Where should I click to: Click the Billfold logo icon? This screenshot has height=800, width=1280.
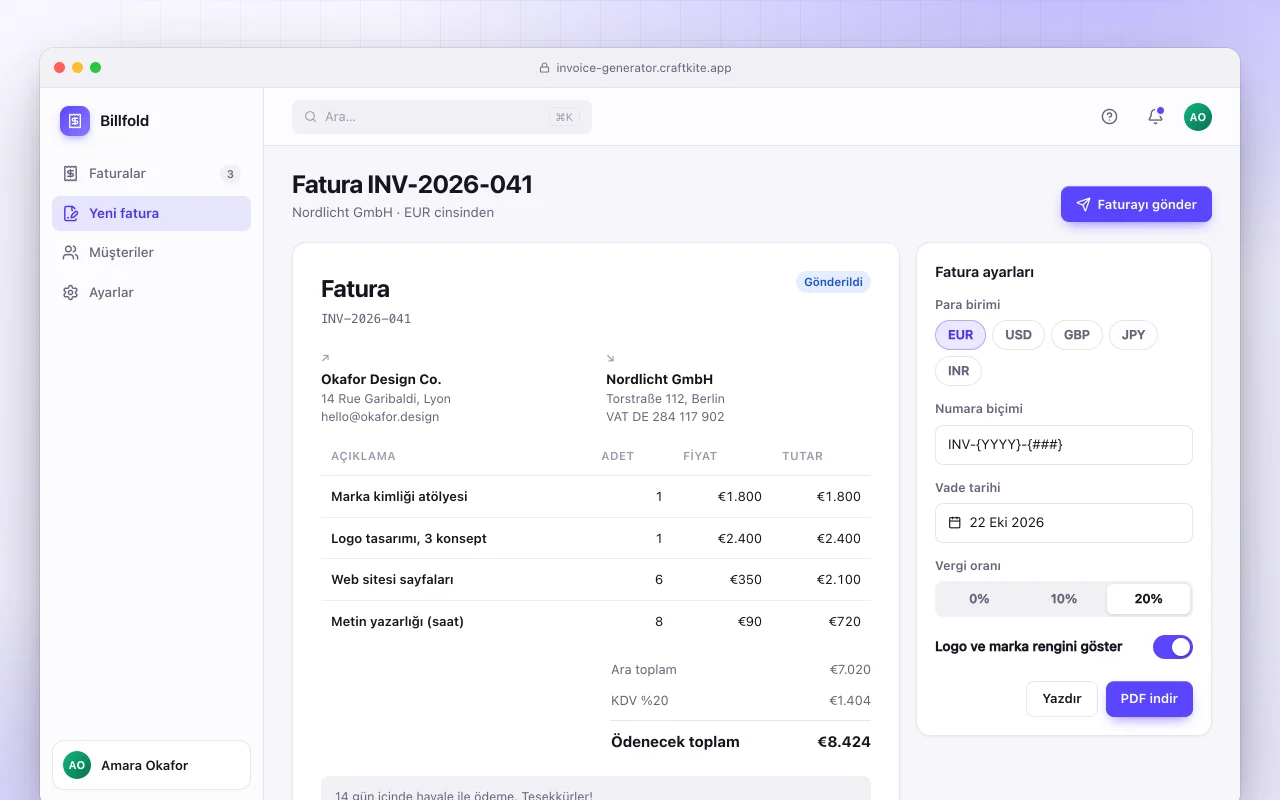pyautogui.click(x=75, y=121)
